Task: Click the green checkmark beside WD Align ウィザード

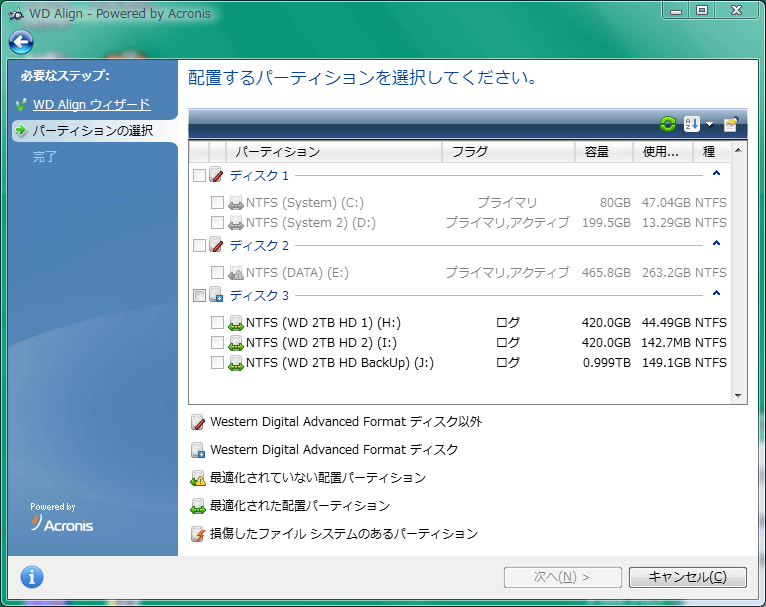Action: click(21, 105)
